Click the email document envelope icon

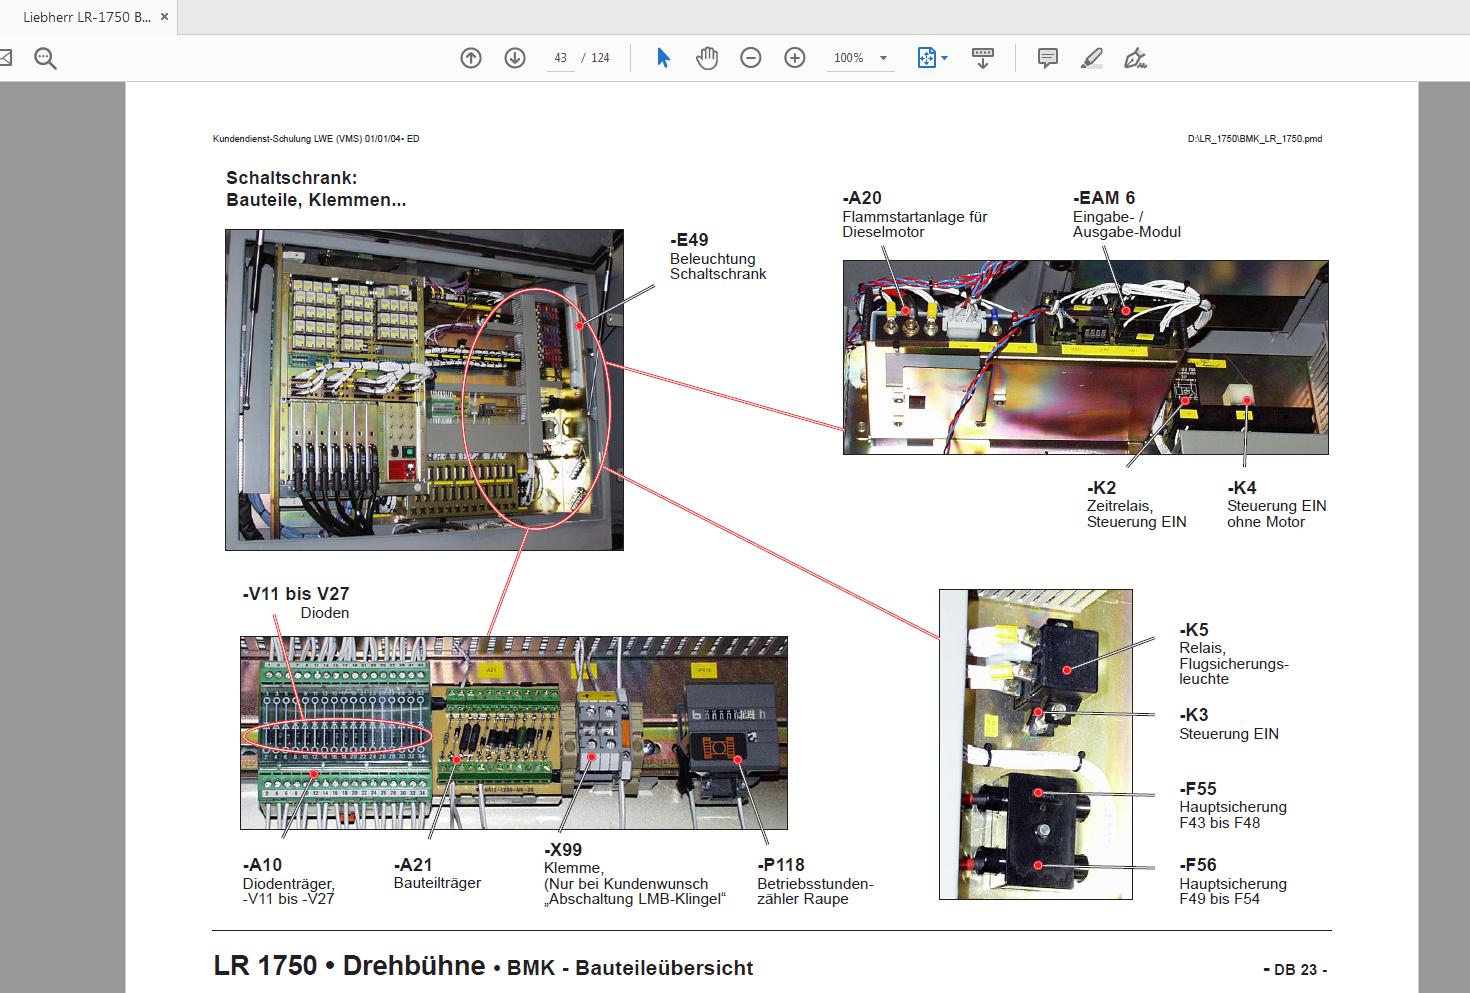(8, 57)
